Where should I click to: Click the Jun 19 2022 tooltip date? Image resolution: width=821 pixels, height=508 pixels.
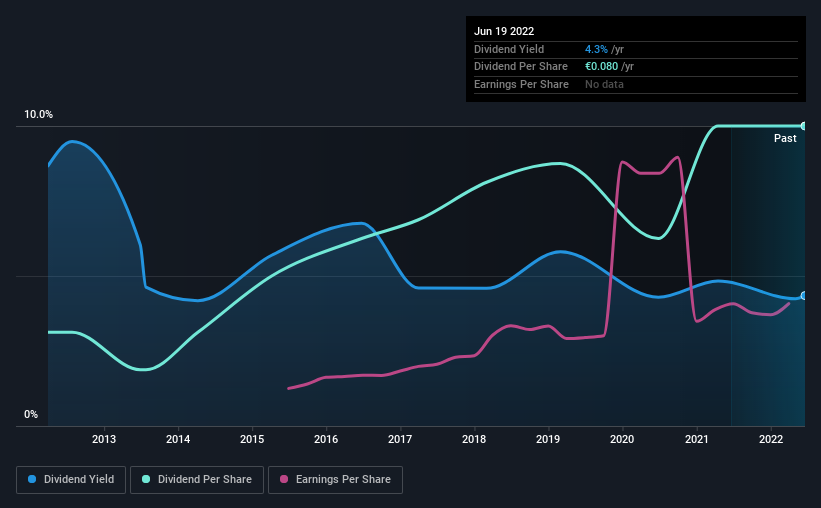[504, 31]
